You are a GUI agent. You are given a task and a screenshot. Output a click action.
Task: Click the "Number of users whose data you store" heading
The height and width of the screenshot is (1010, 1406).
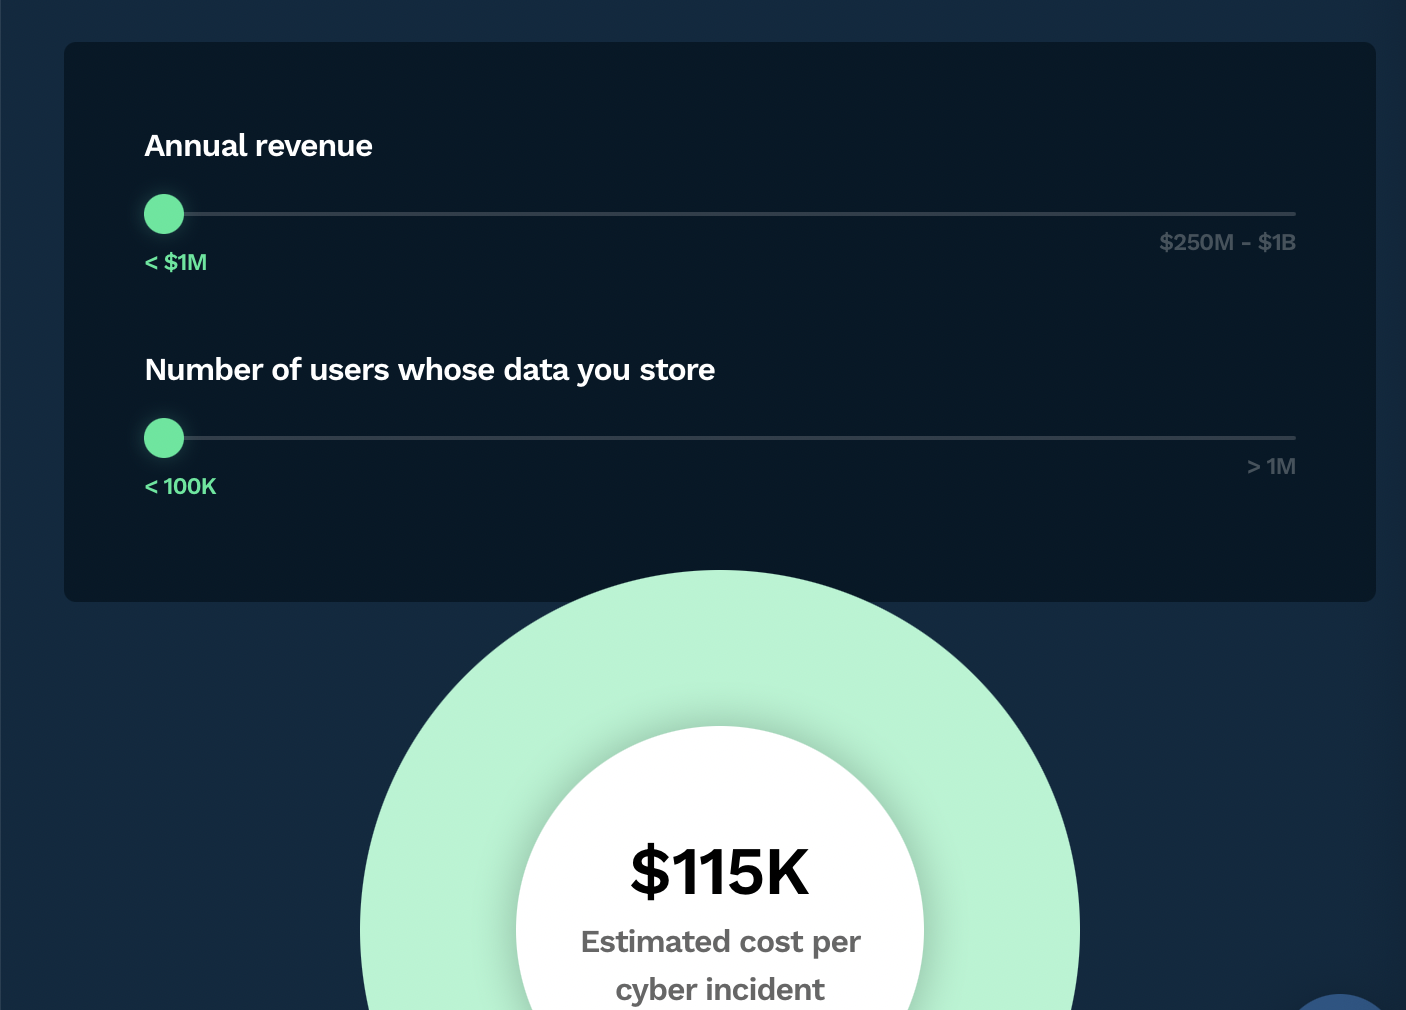[430, 370]
